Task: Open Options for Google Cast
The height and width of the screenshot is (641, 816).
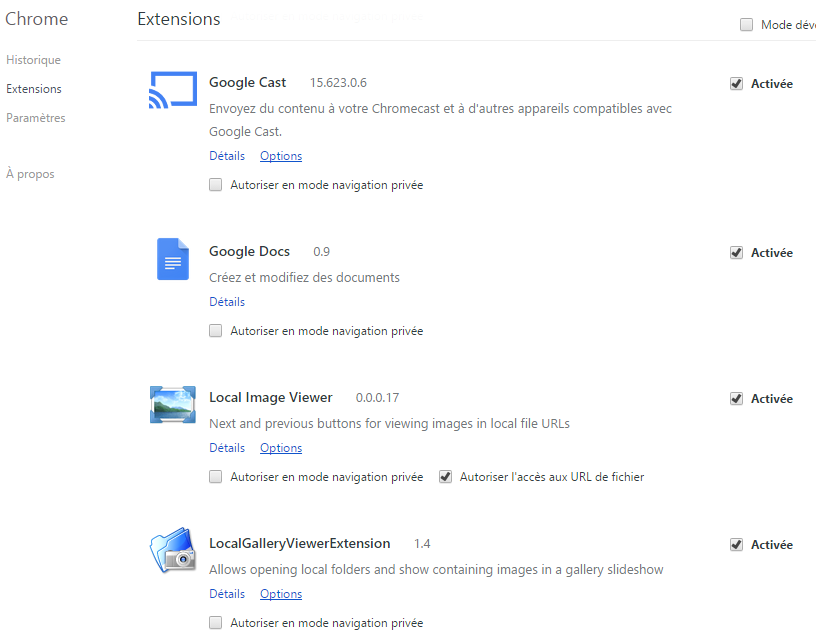Action: pyautogui.click(x=280, y=156)
